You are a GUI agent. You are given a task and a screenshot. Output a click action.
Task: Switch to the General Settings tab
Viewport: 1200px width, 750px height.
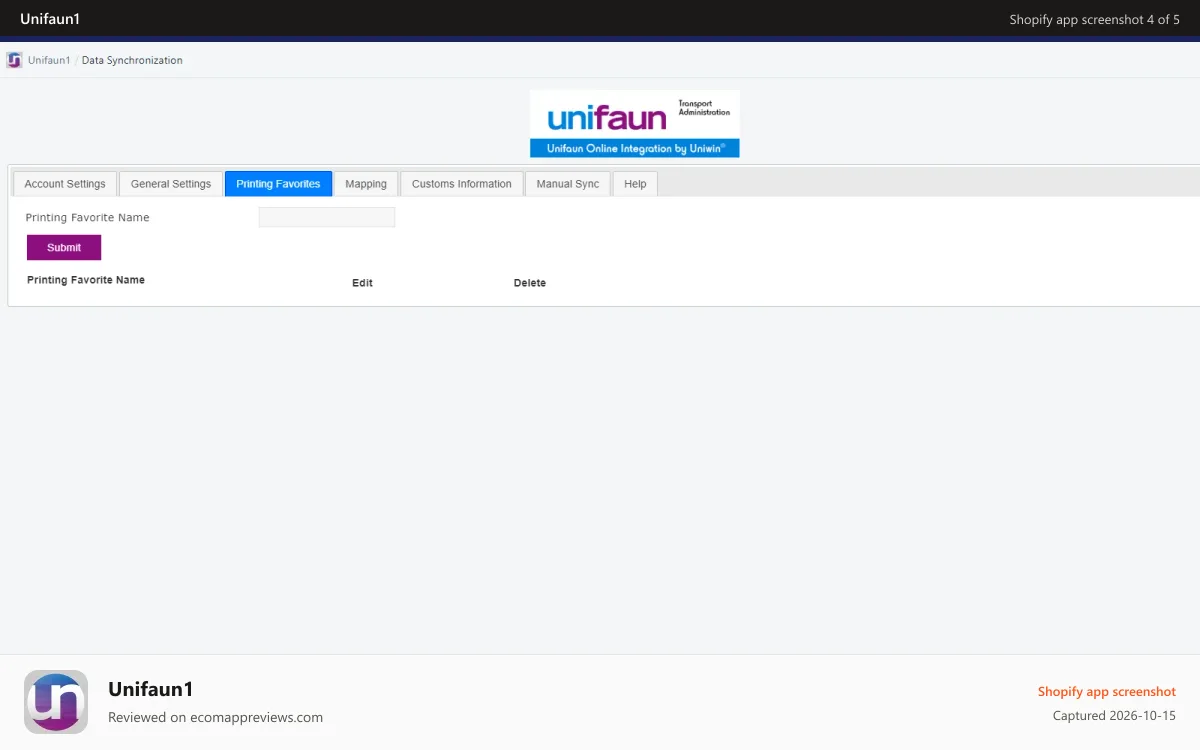tap(171, 184)
